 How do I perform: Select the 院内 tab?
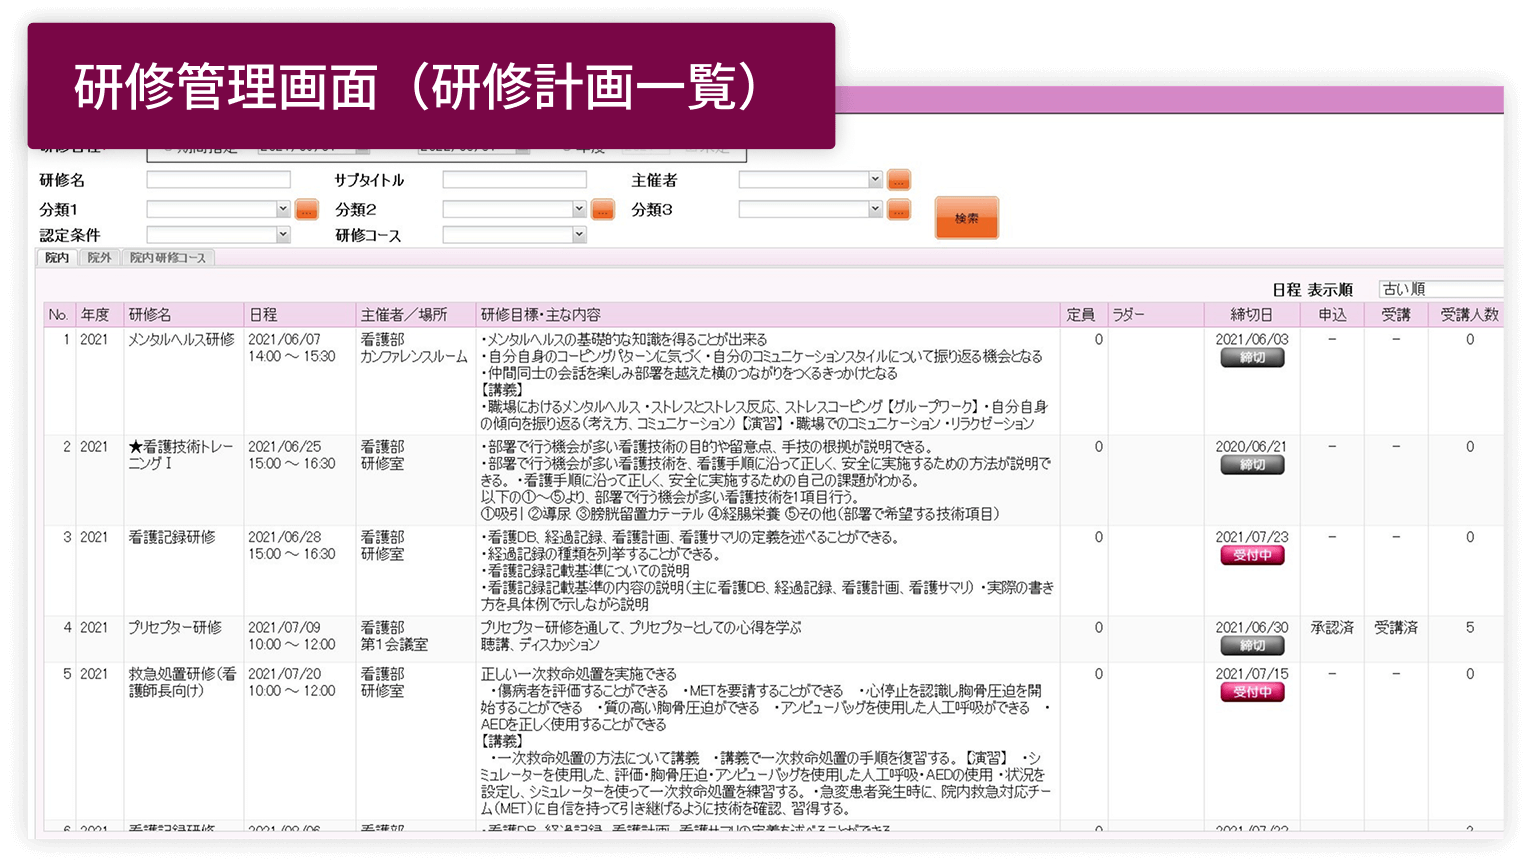pyautogui.click(x=56, y=257)
